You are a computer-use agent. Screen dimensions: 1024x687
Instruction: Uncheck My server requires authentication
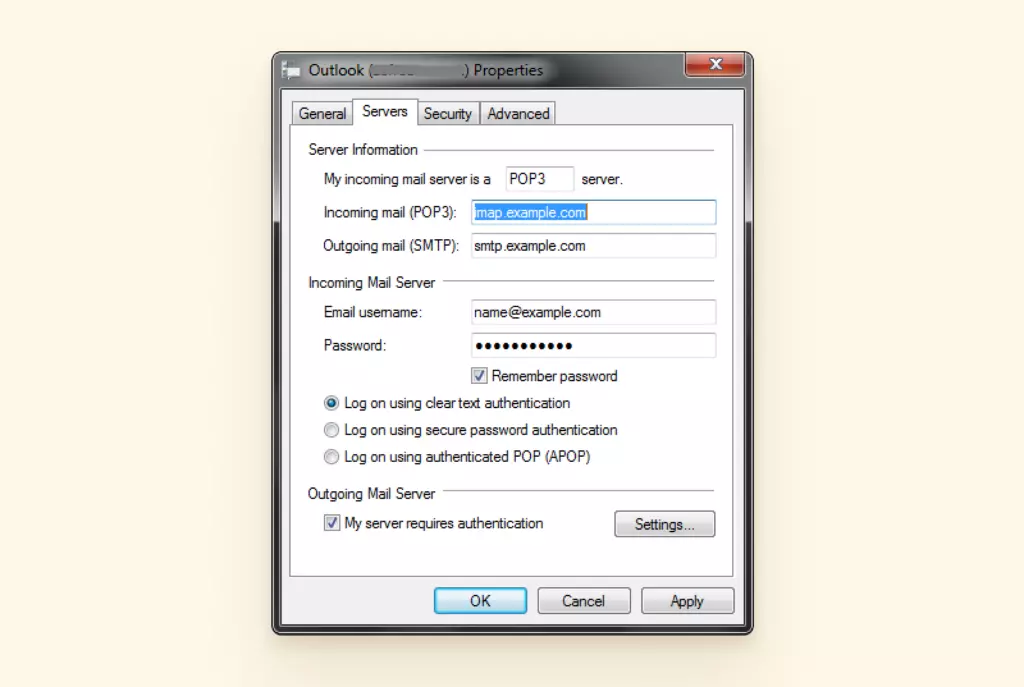[x=332, y=523]
